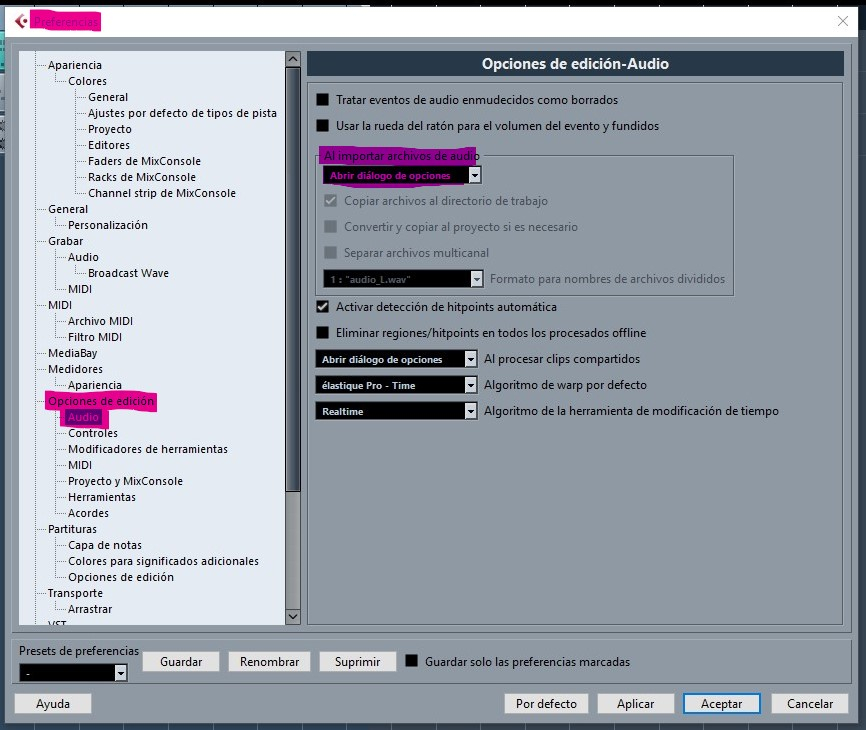Open Al procesar clips compartidos dropdown

396,359
